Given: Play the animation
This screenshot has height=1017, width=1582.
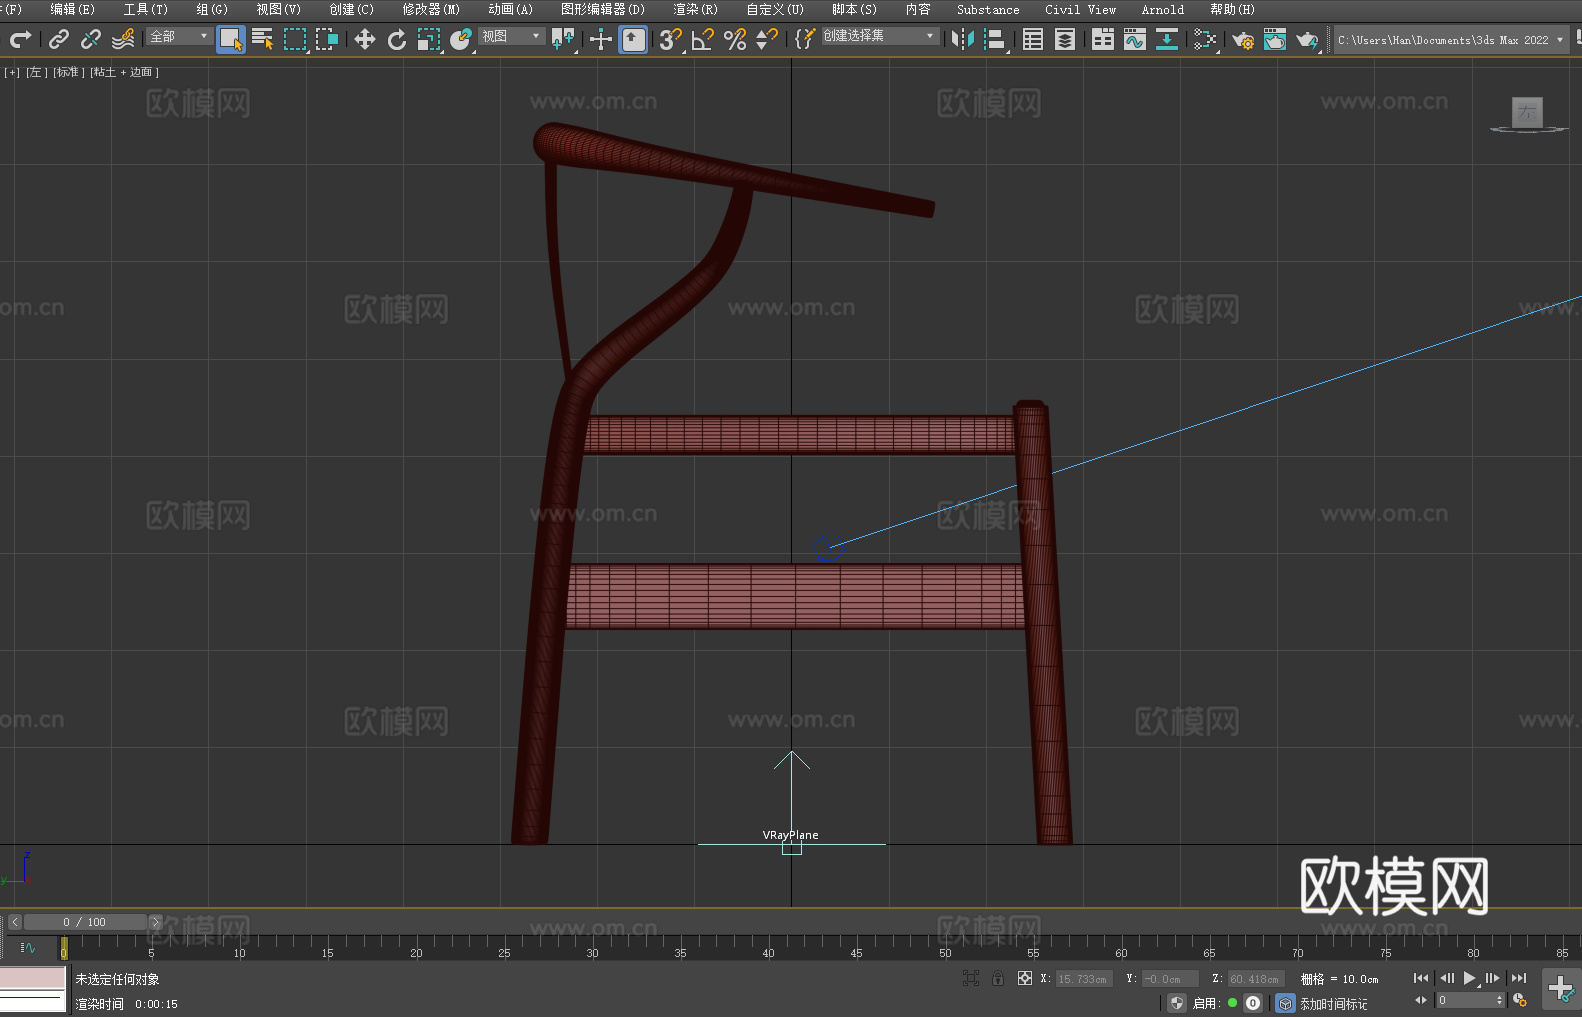Looking at the screenshot, I should (1469, 978).
